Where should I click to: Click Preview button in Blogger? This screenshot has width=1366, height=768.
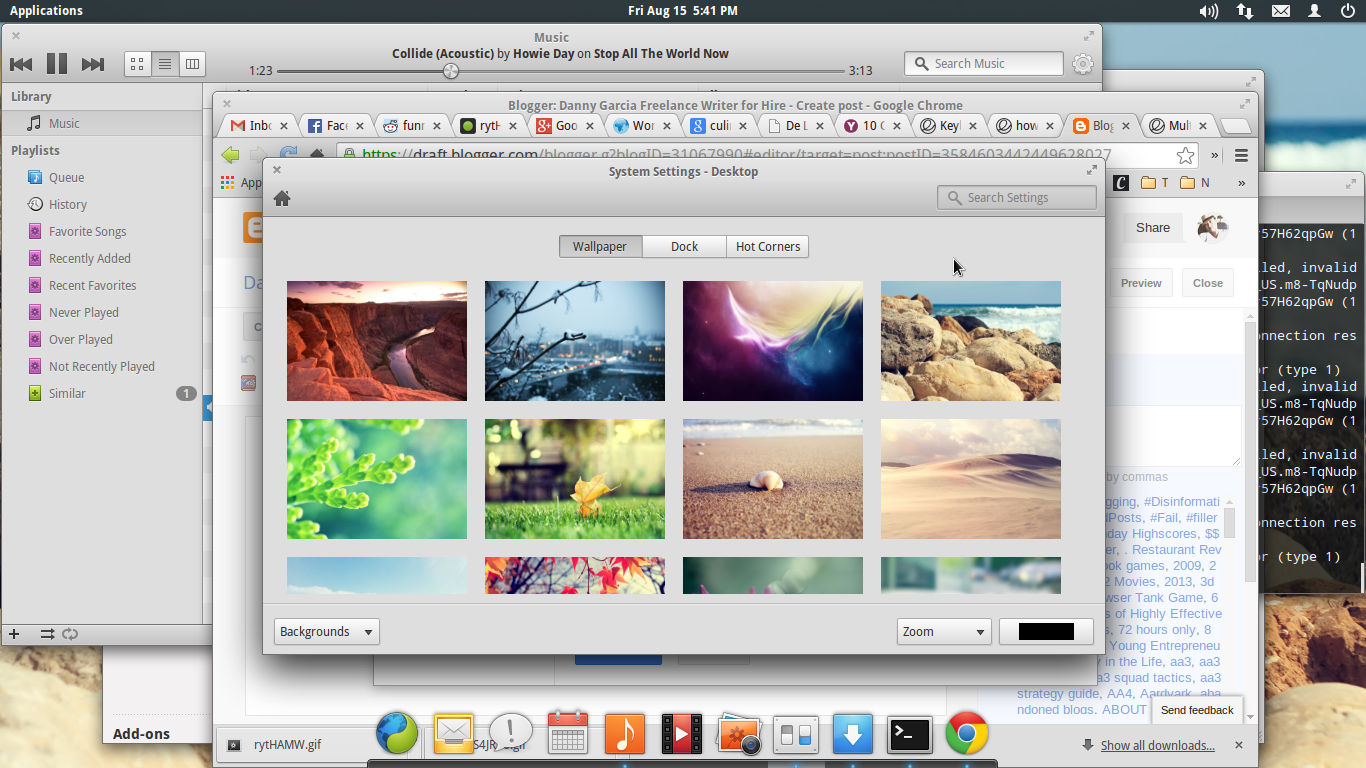(1141, 283)
